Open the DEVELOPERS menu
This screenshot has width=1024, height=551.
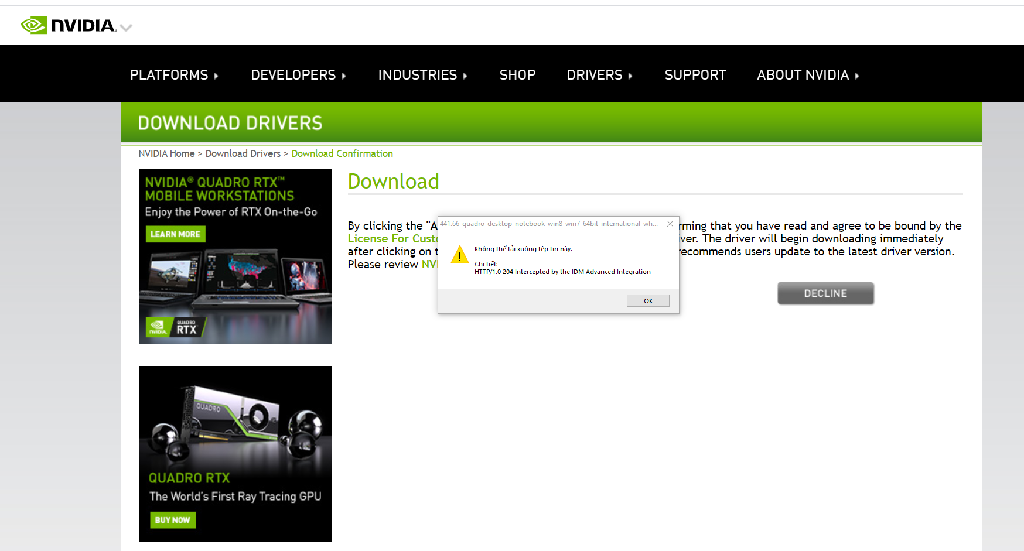(x=298, y=75)
